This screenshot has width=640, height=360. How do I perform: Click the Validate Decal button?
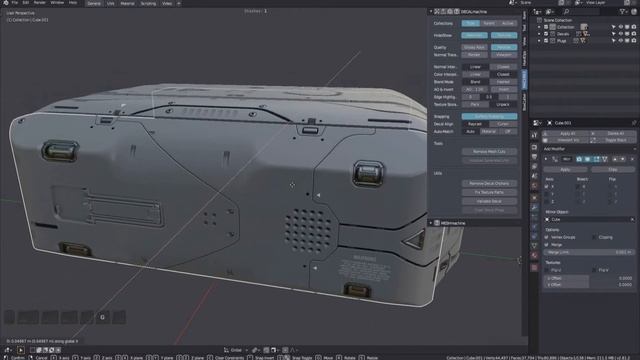489,201
